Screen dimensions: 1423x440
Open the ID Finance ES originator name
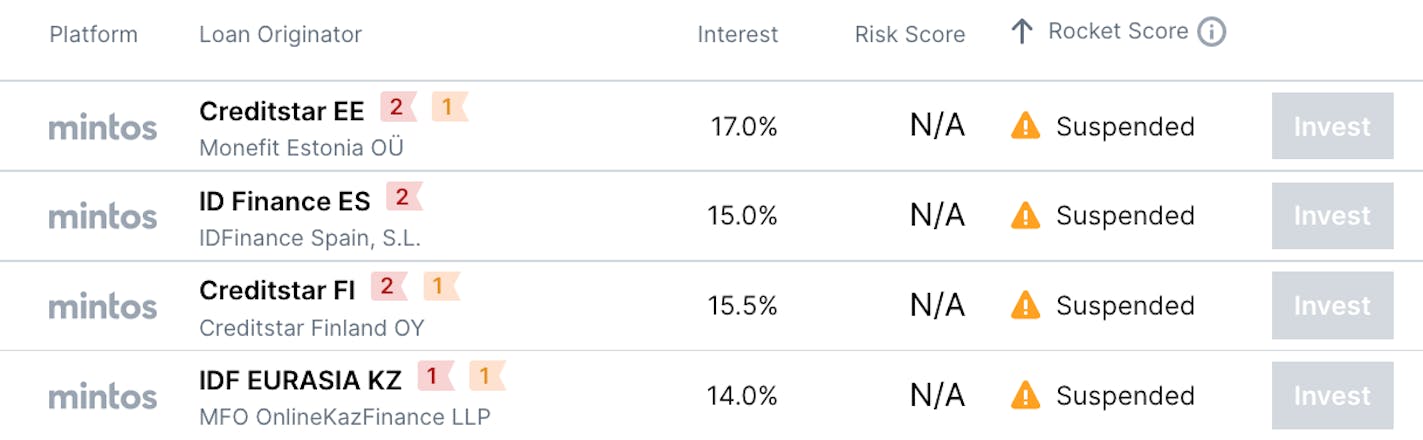click(x=285, y=201)
